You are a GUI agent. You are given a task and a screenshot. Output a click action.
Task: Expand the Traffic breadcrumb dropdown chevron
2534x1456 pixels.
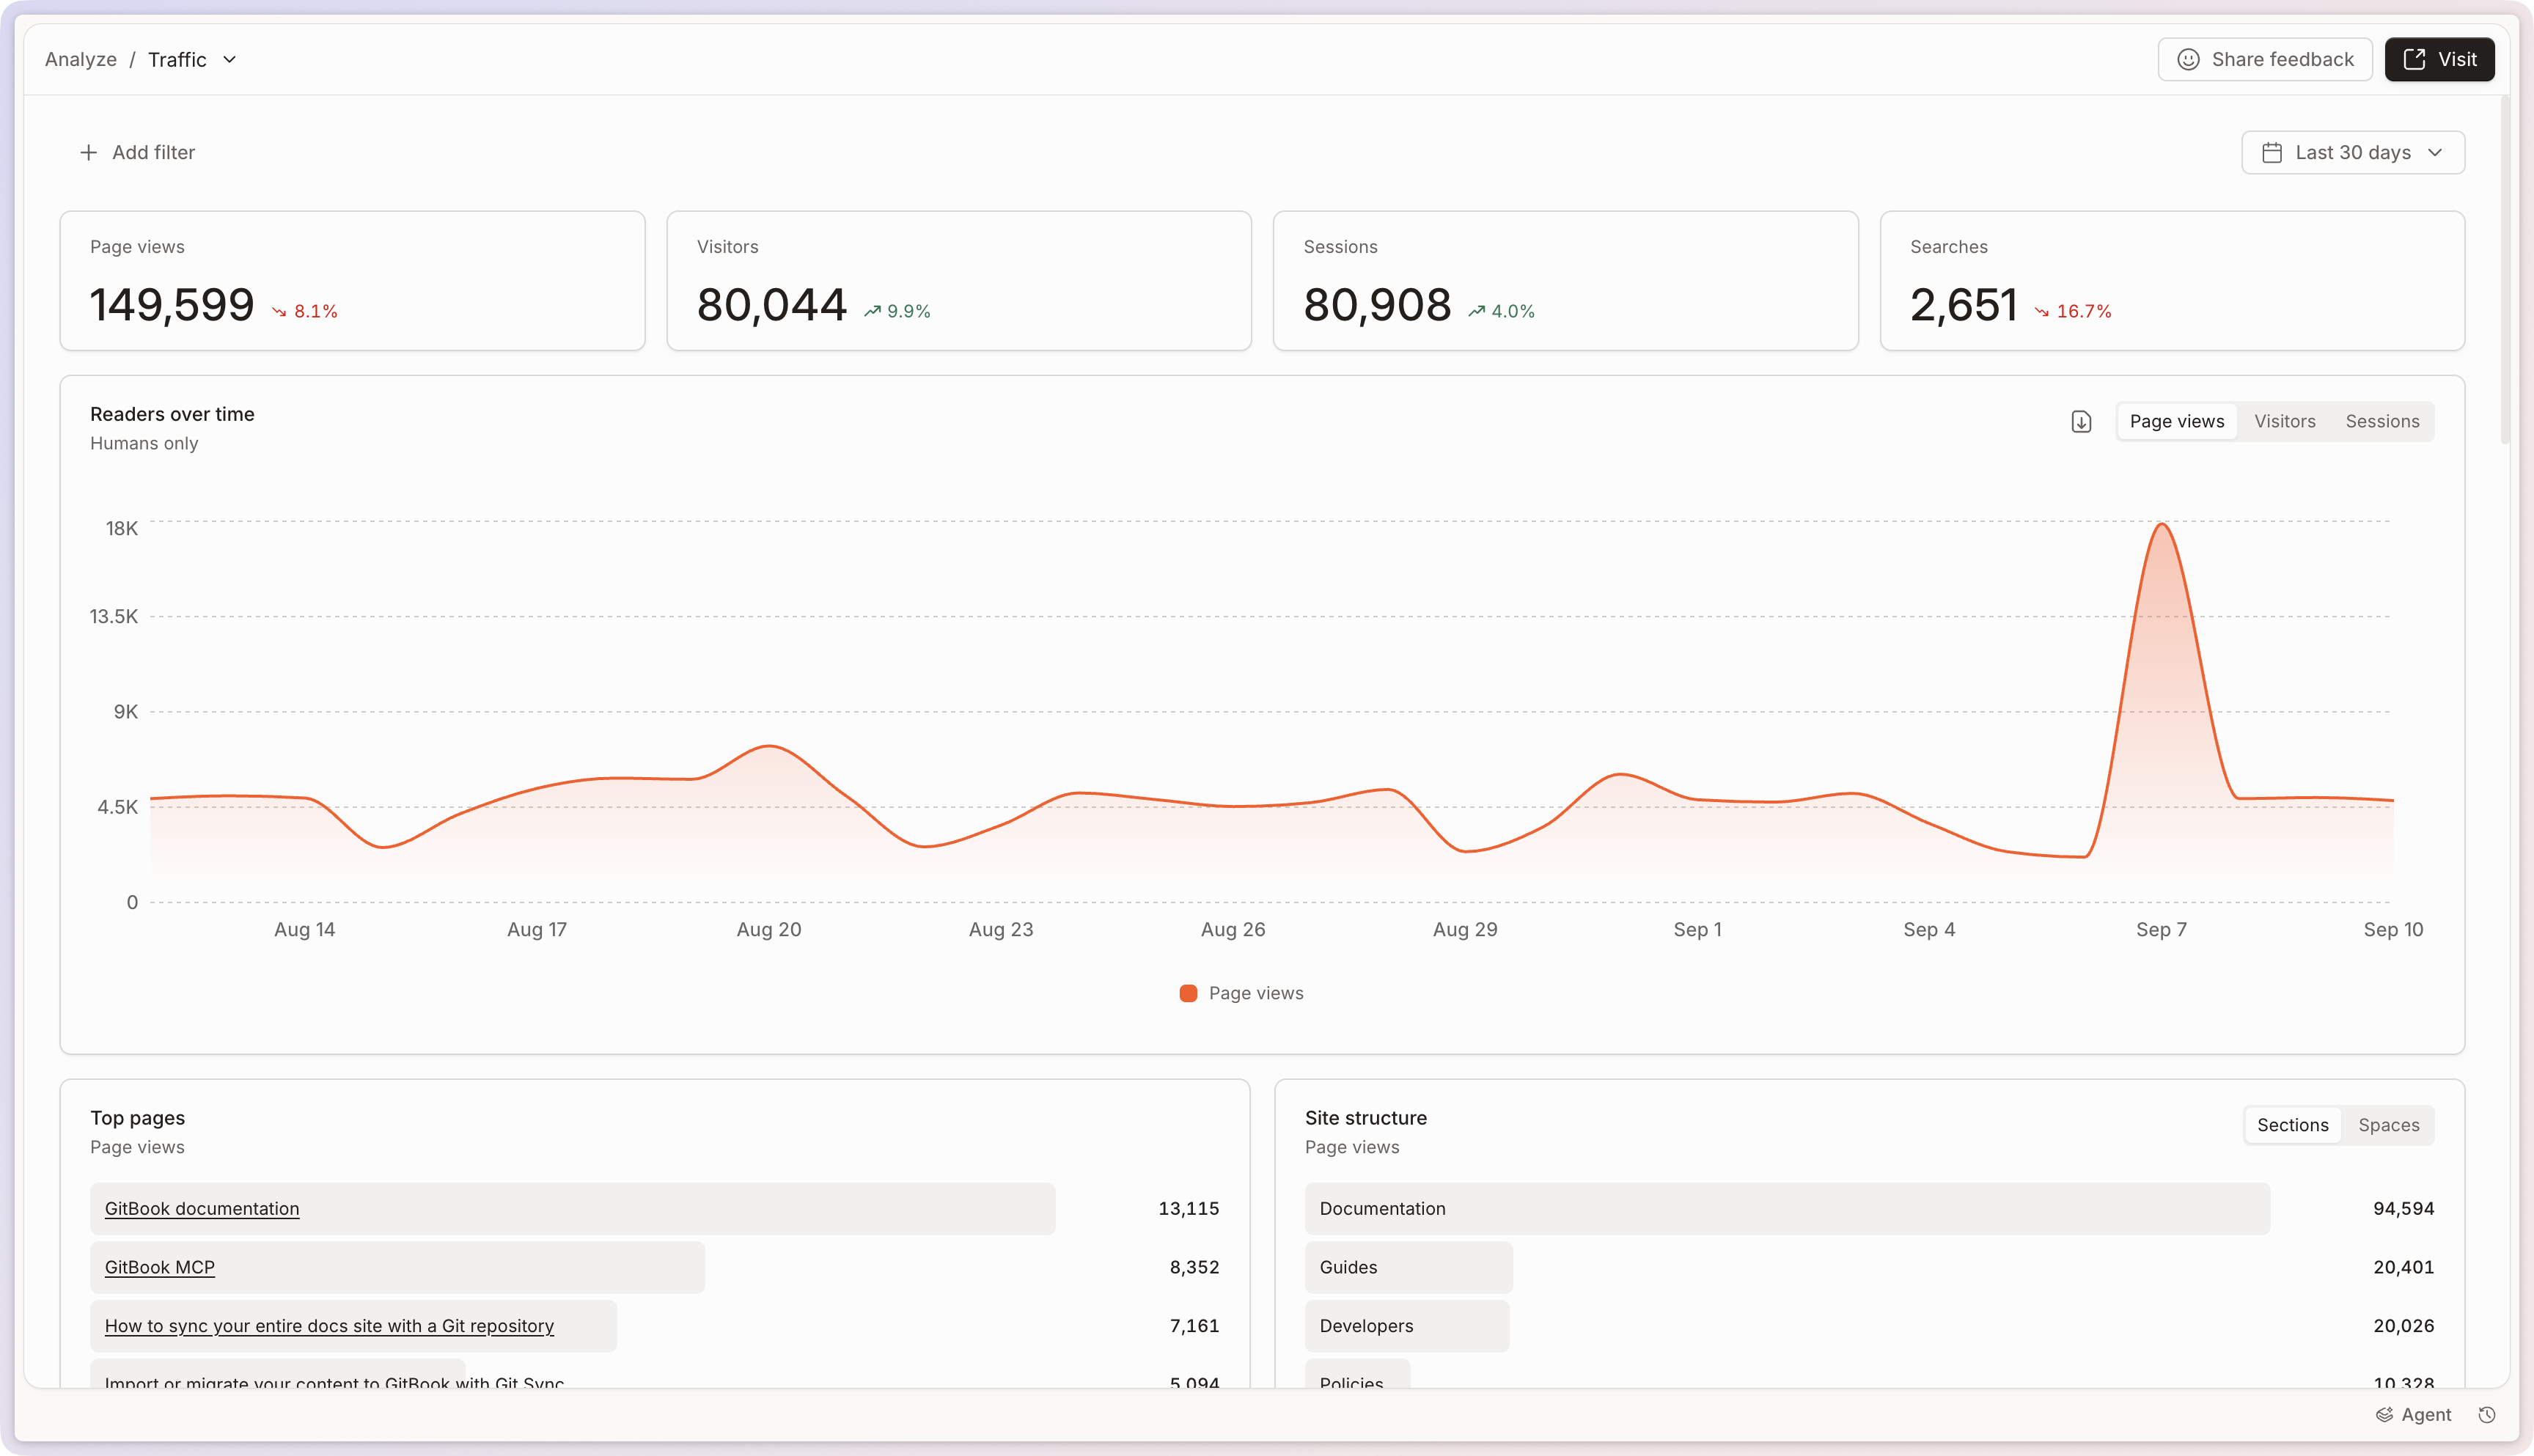tap(229, 59)
